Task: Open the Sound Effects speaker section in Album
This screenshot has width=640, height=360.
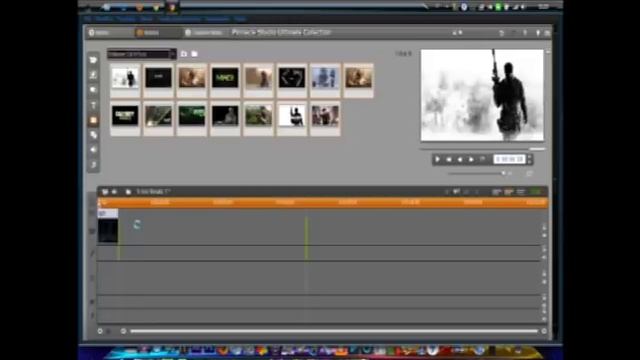Action: click(93, 150)
